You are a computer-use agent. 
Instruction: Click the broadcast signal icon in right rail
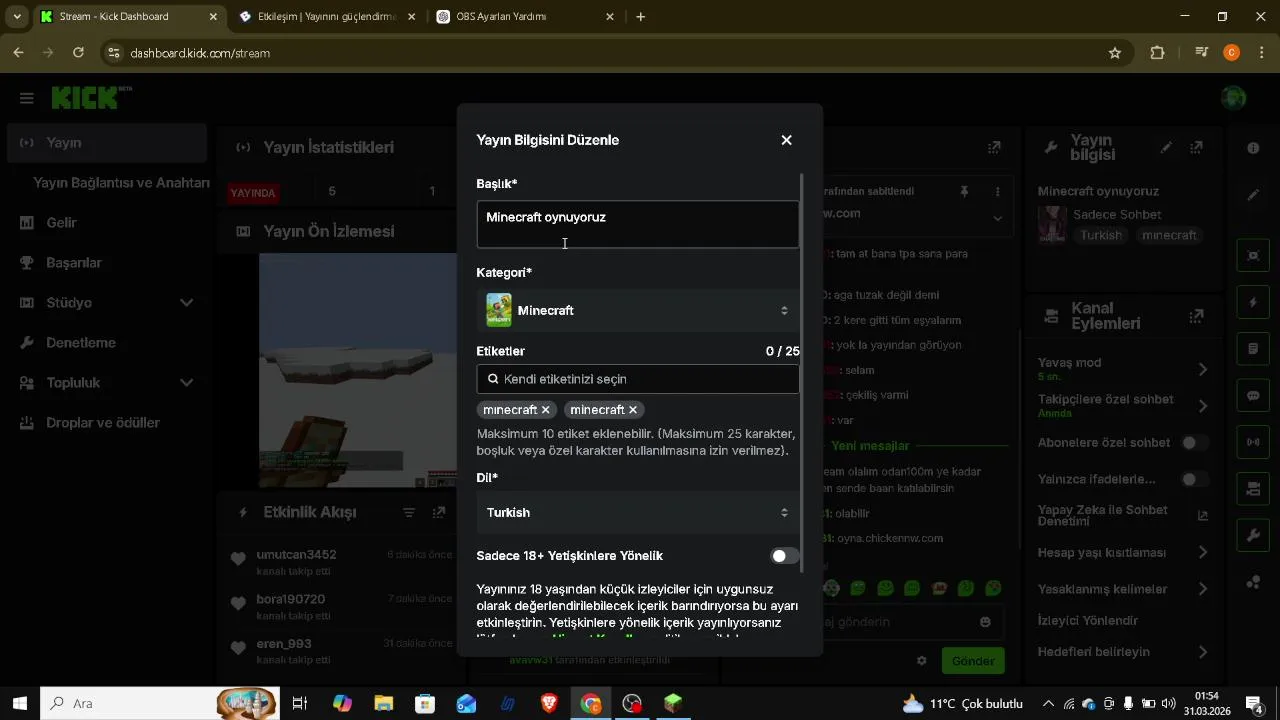[1253, 442]
